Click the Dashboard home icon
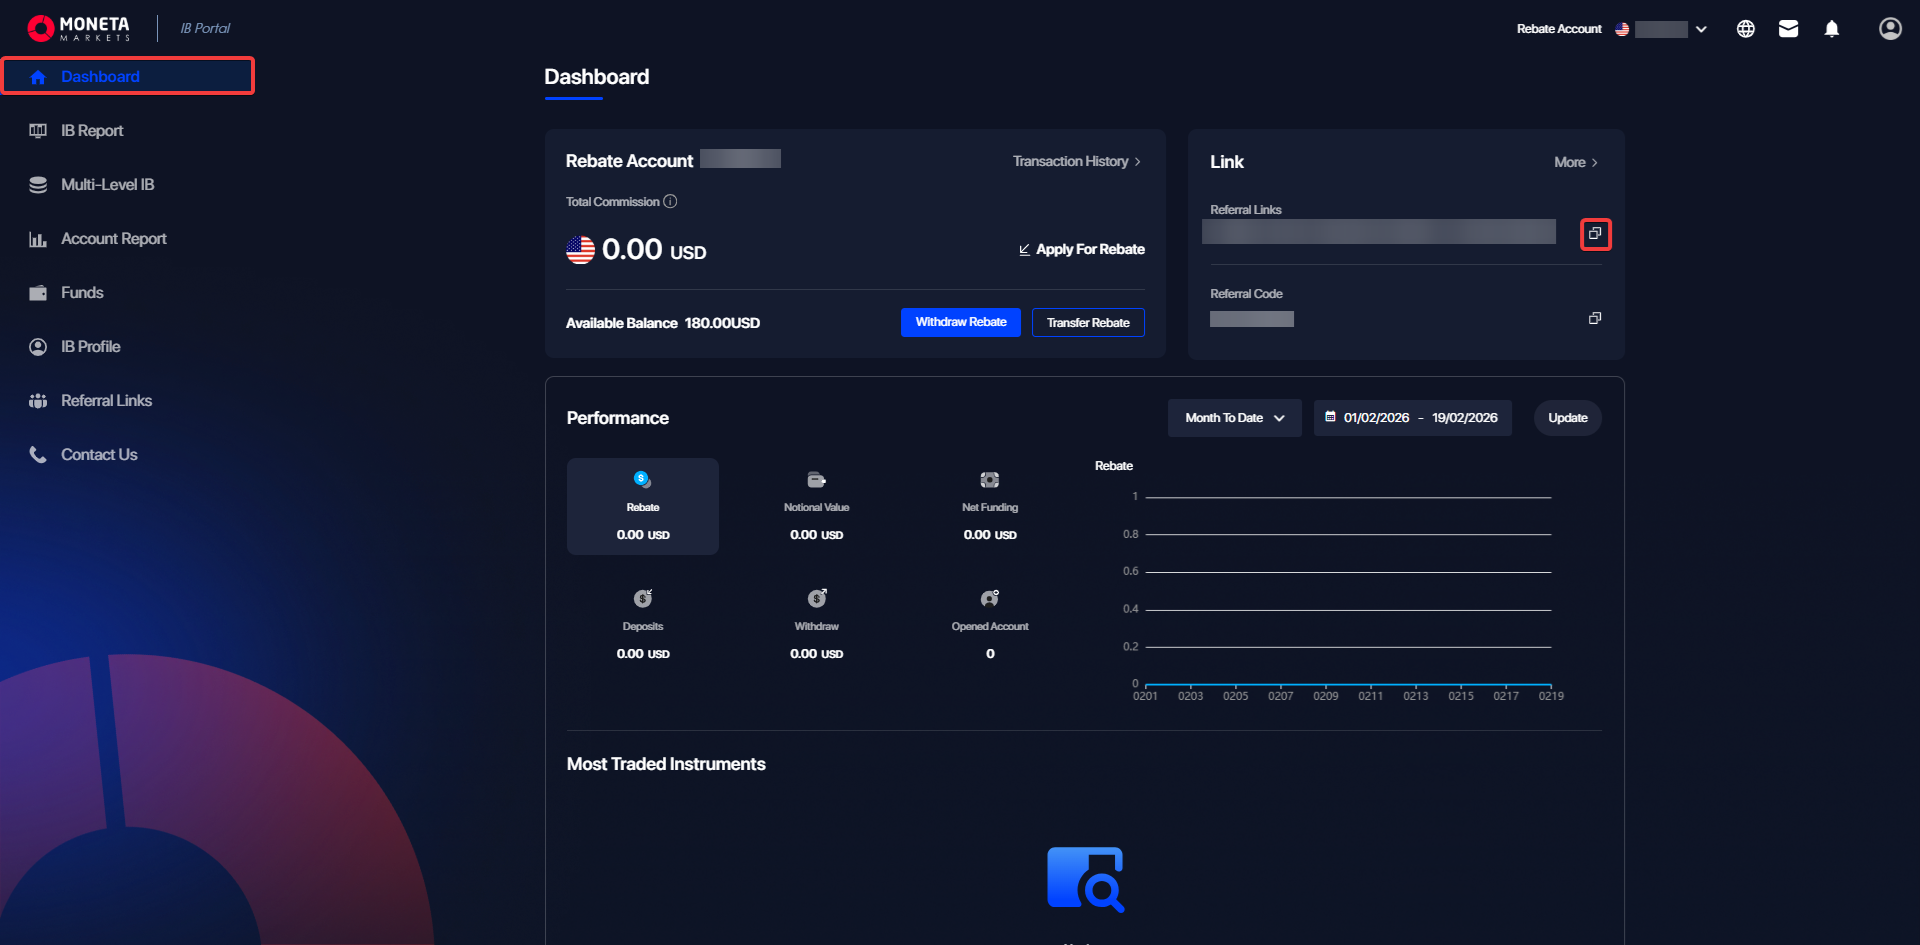This screenshot has height=945, width=1920. (x=38, y=77)
